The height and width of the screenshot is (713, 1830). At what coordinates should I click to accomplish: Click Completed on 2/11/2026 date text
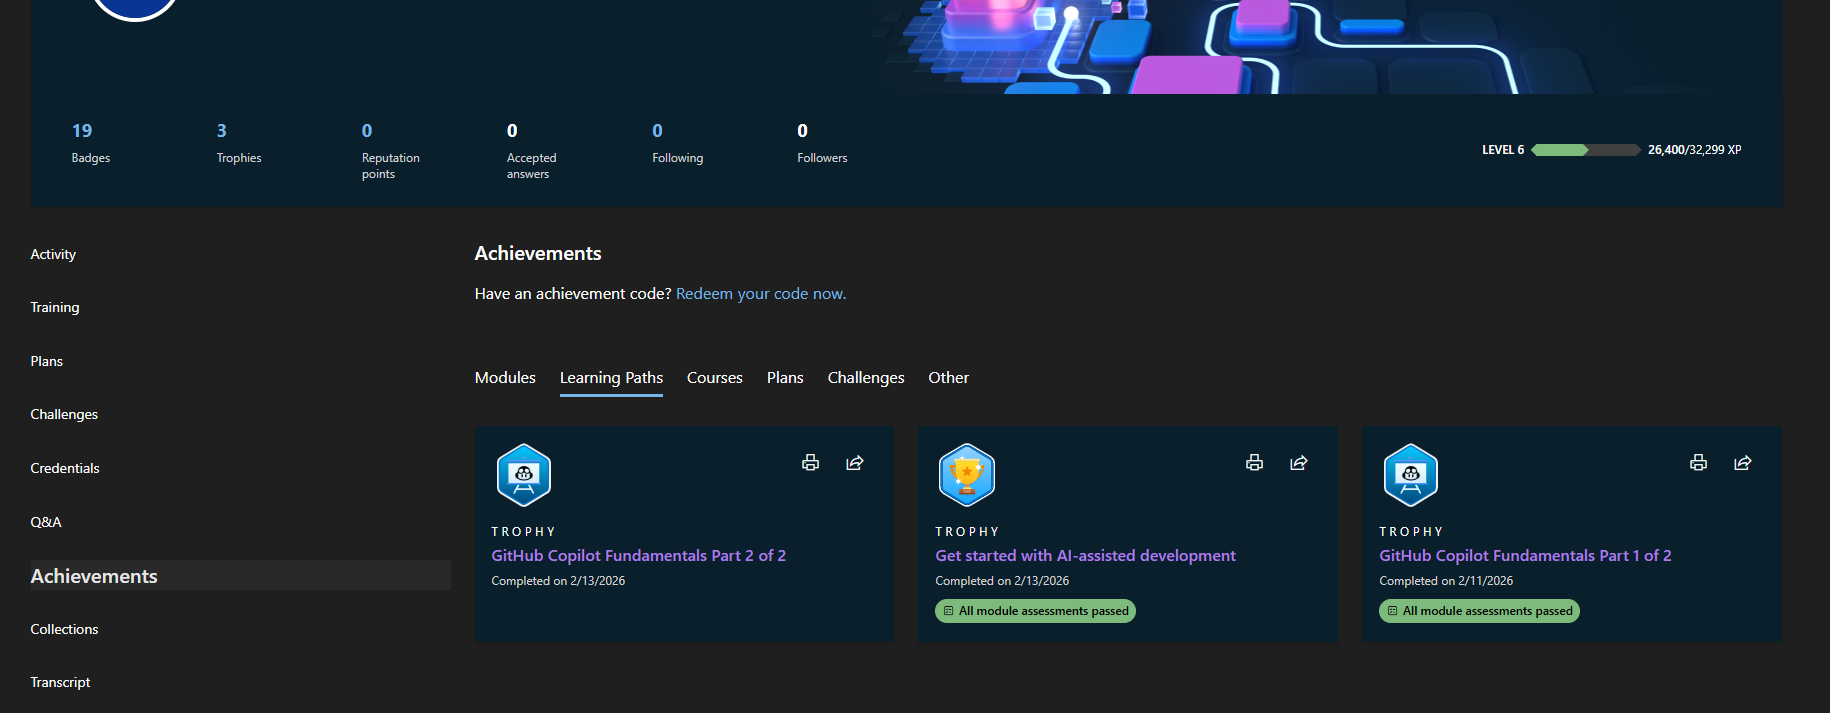pyautogui.click(x=1446, y=581)
